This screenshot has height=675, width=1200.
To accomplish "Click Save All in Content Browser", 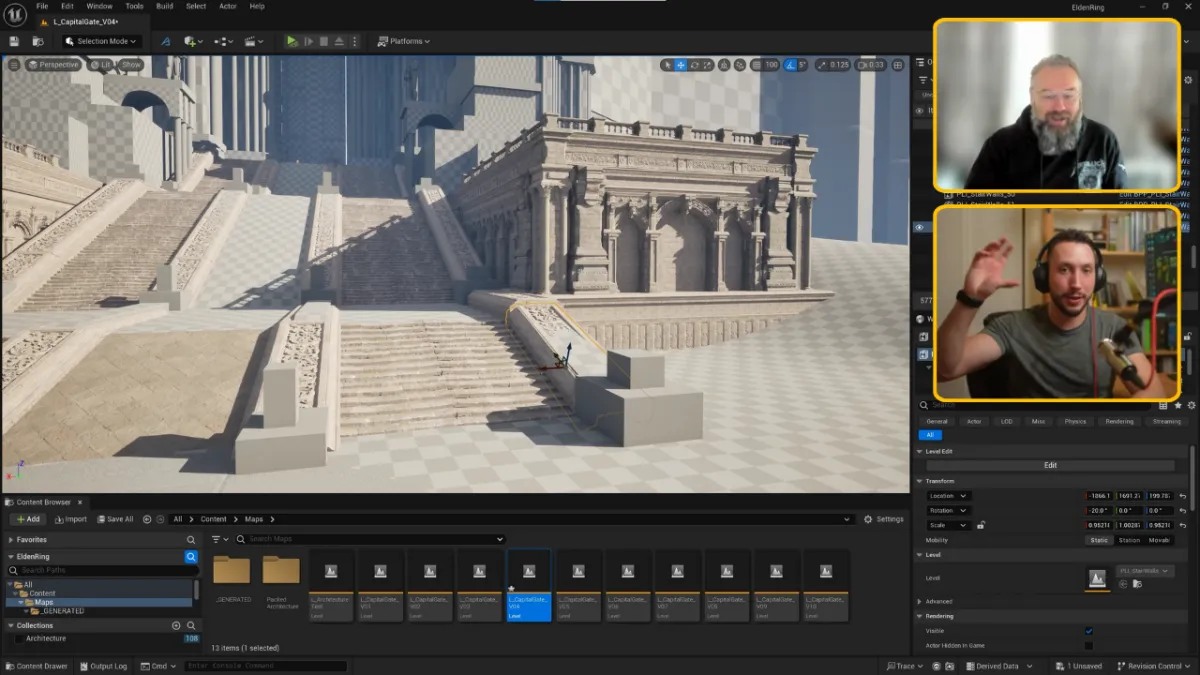I will pyautogui.click(x=115, y=519).
